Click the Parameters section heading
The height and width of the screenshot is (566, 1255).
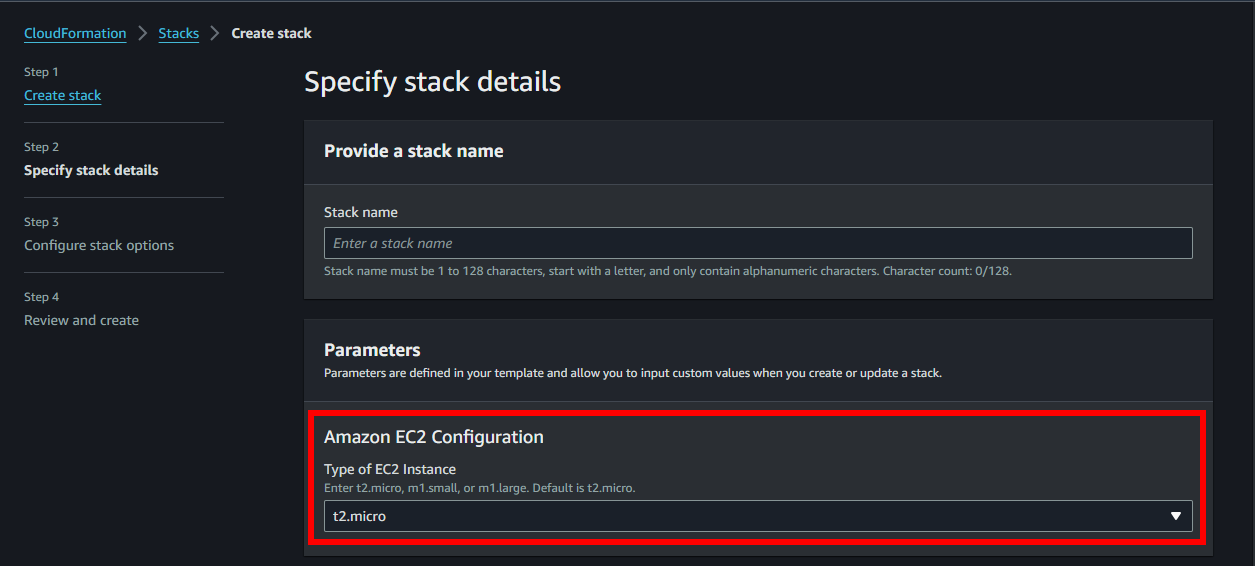tap(372, 350)
